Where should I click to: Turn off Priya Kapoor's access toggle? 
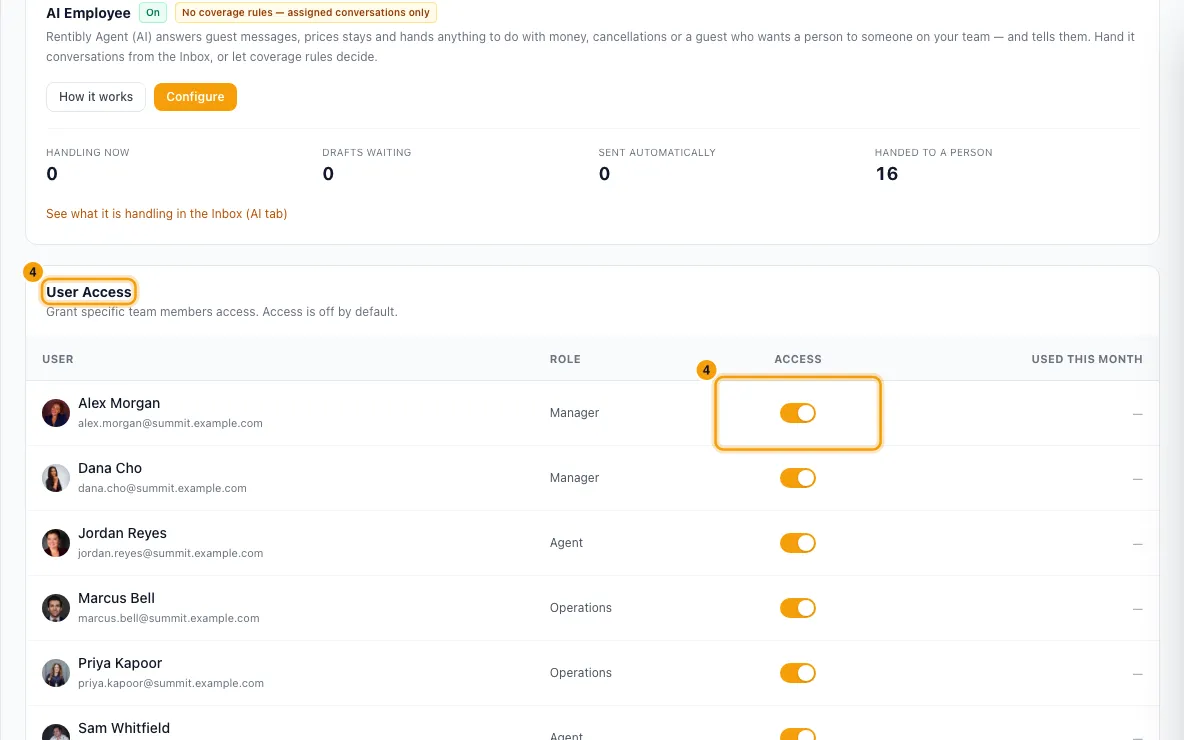(797, 673)
